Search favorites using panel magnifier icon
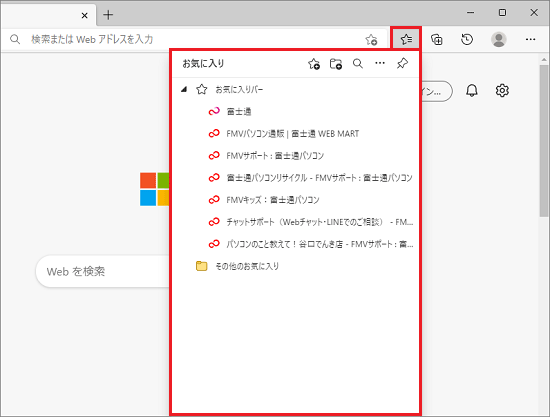550x417 pixels. pyautogui.click(x=358, y=63)
